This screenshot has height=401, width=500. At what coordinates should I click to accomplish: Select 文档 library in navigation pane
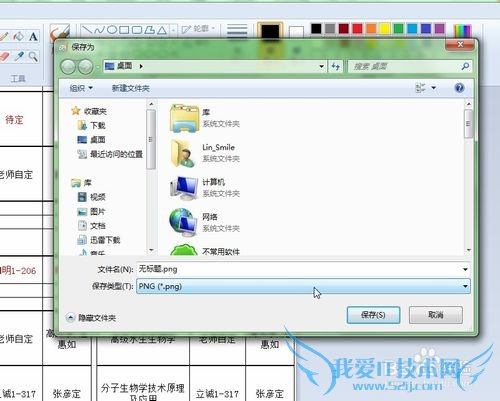(x=91, y=226)
